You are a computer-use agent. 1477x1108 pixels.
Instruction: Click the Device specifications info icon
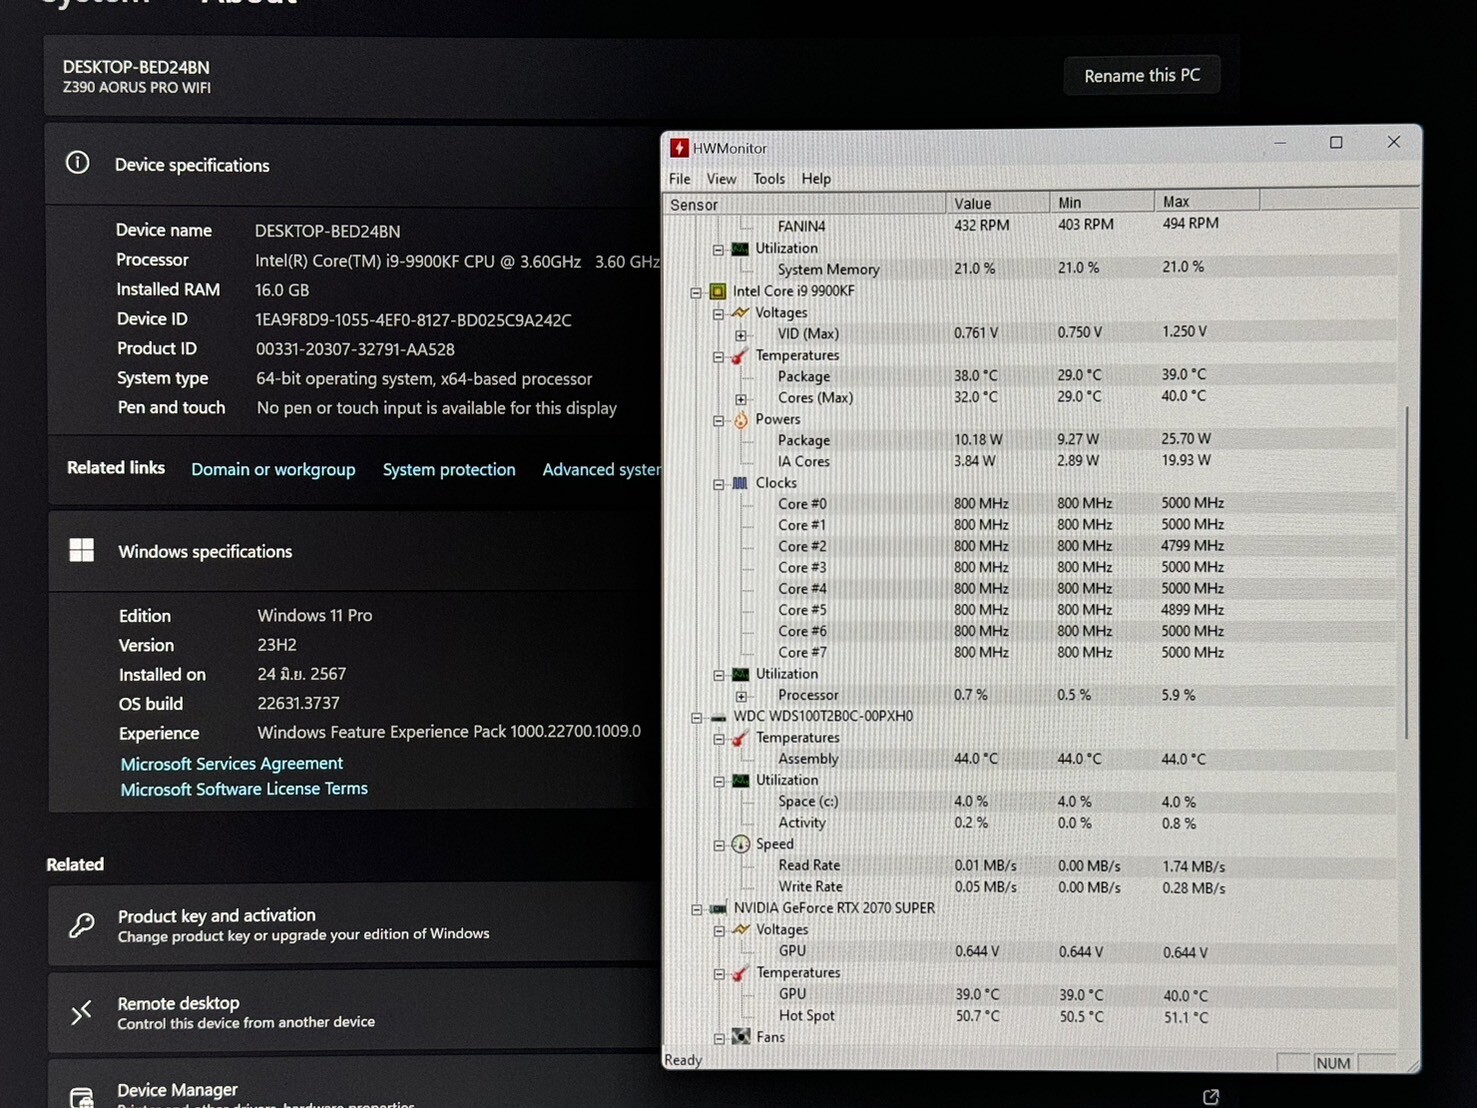78,163
